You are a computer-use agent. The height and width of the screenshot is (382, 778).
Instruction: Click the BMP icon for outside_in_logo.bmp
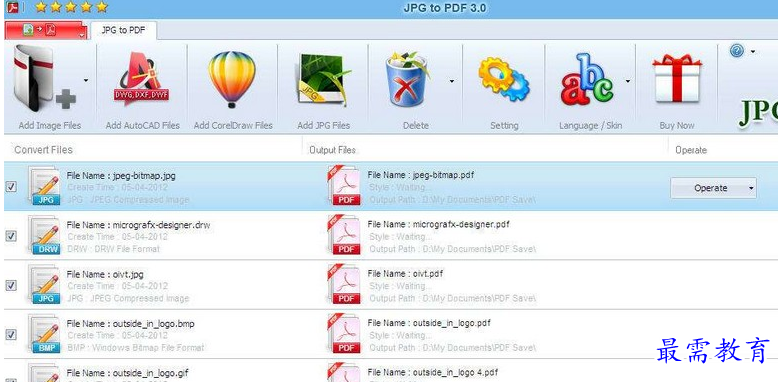click(45, 334)
